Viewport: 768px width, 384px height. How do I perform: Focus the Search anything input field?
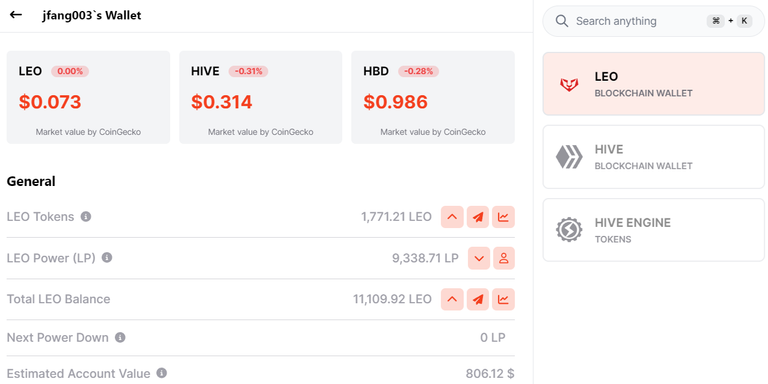[653, 21]
